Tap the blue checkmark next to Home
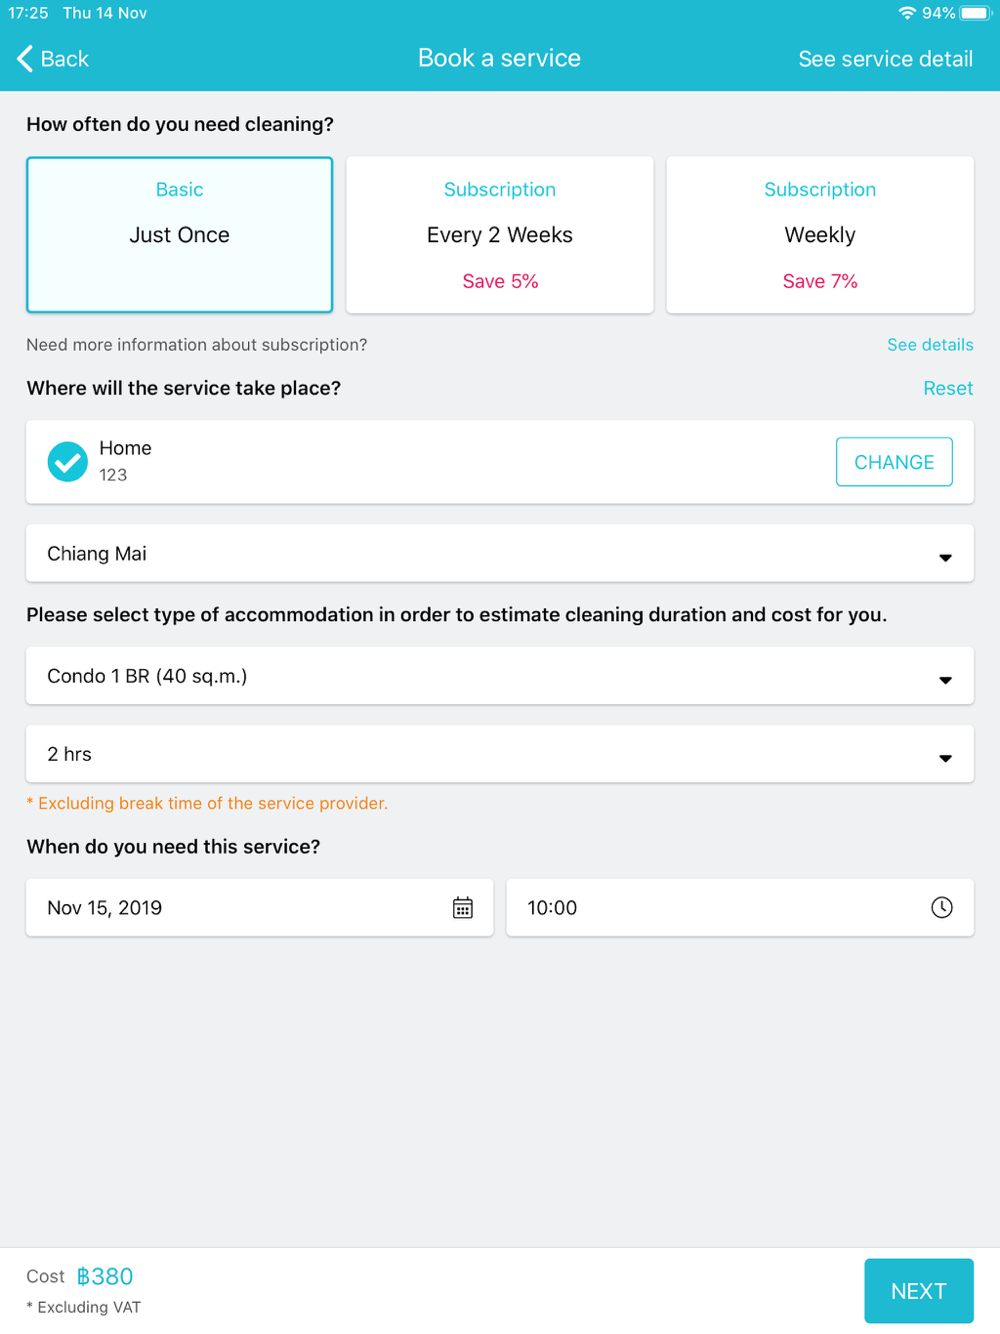This screenshot has height=1334, width=1000. tap(68, 462)
